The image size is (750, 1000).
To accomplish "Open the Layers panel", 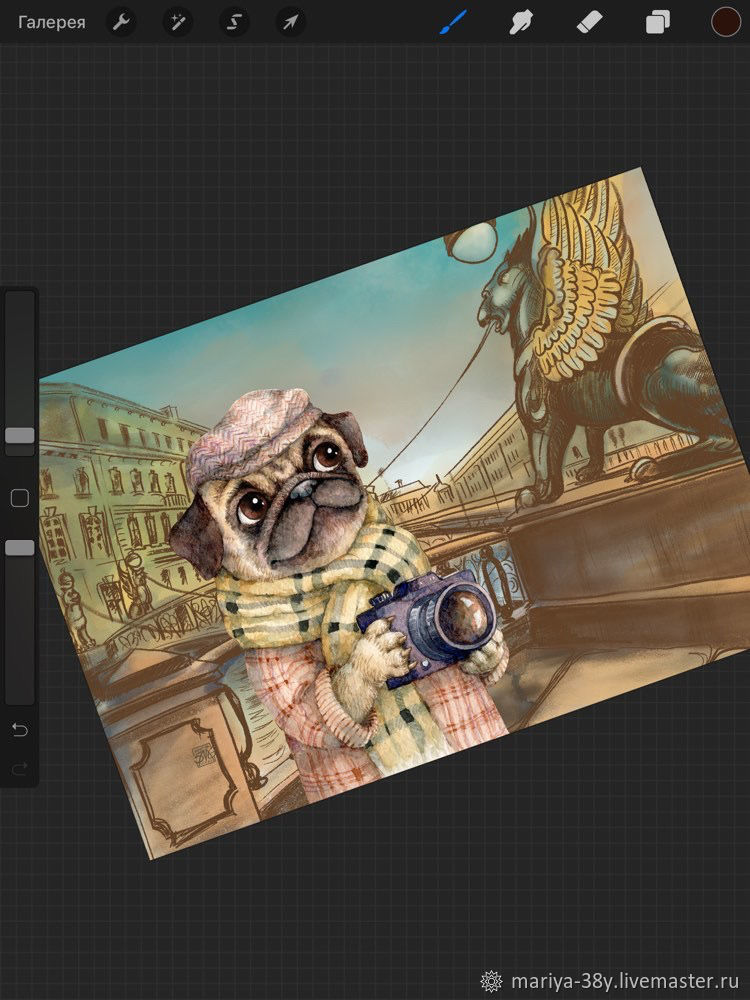I will 658,24.
